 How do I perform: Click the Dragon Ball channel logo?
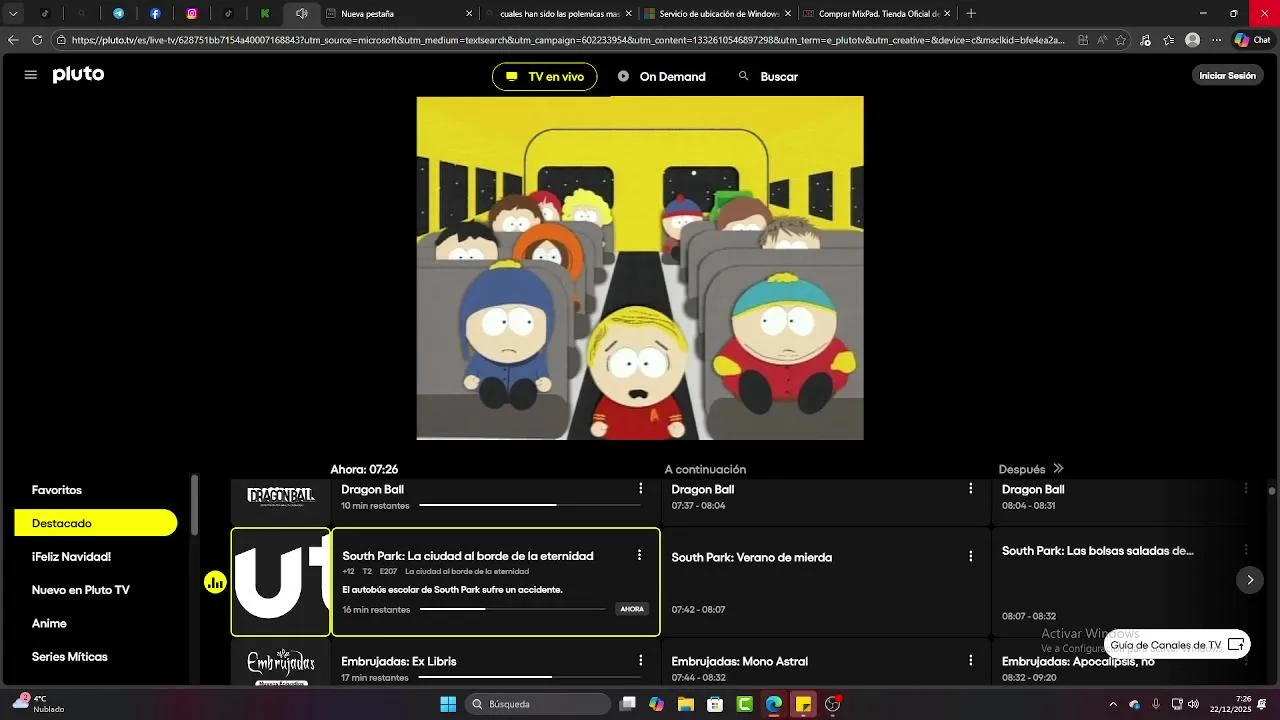[280, 497]
